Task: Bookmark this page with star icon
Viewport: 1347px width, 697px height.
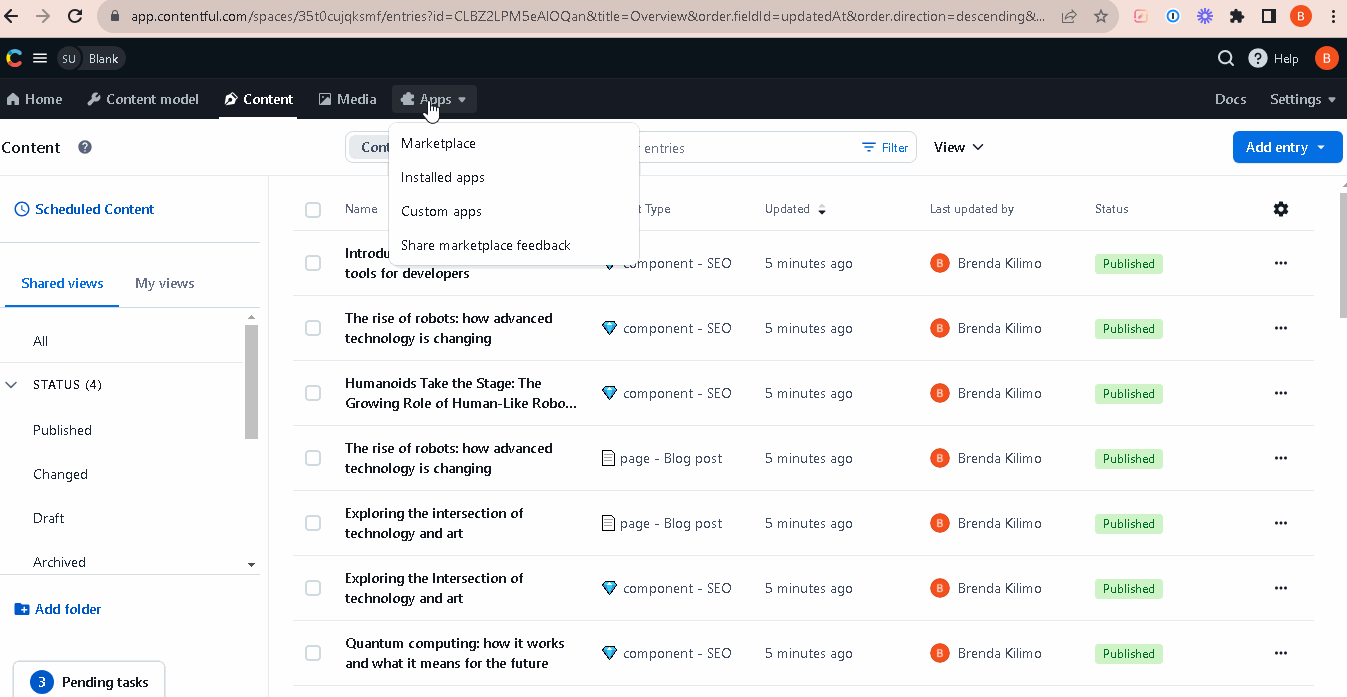Action: [x=1101, y=16]
